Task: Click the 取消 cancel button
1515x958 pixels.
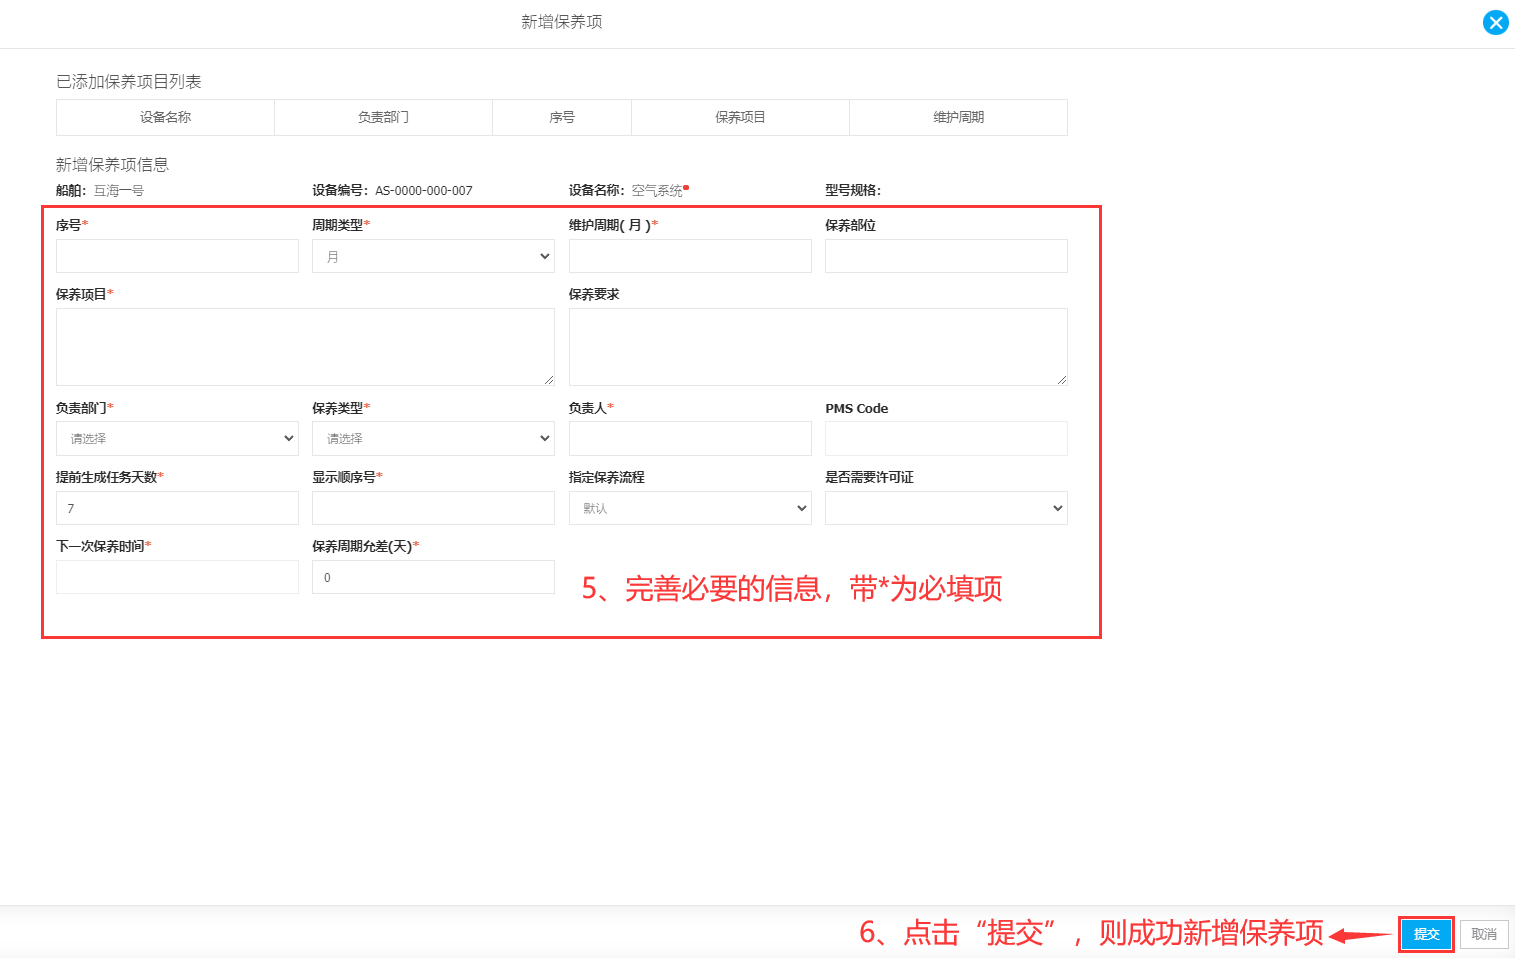Action: tap(1484, 934)
